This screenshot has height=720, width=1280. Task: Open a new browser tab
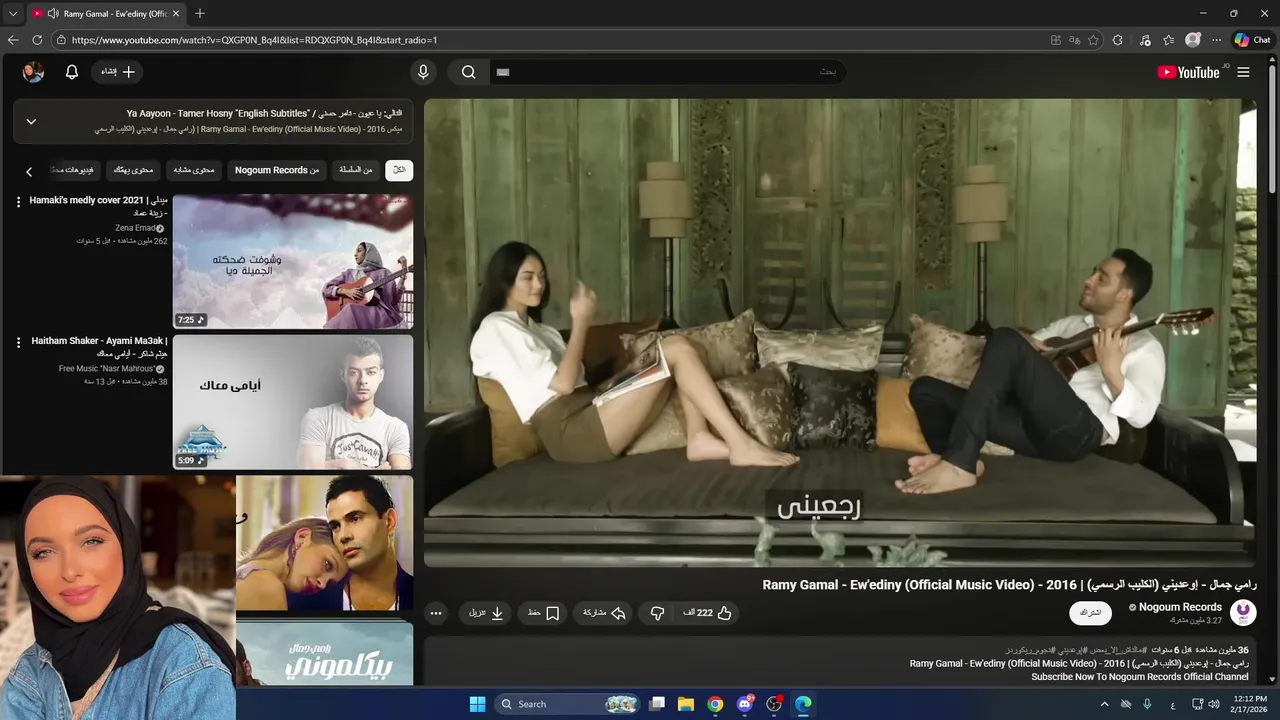click(x=200, y=13)
